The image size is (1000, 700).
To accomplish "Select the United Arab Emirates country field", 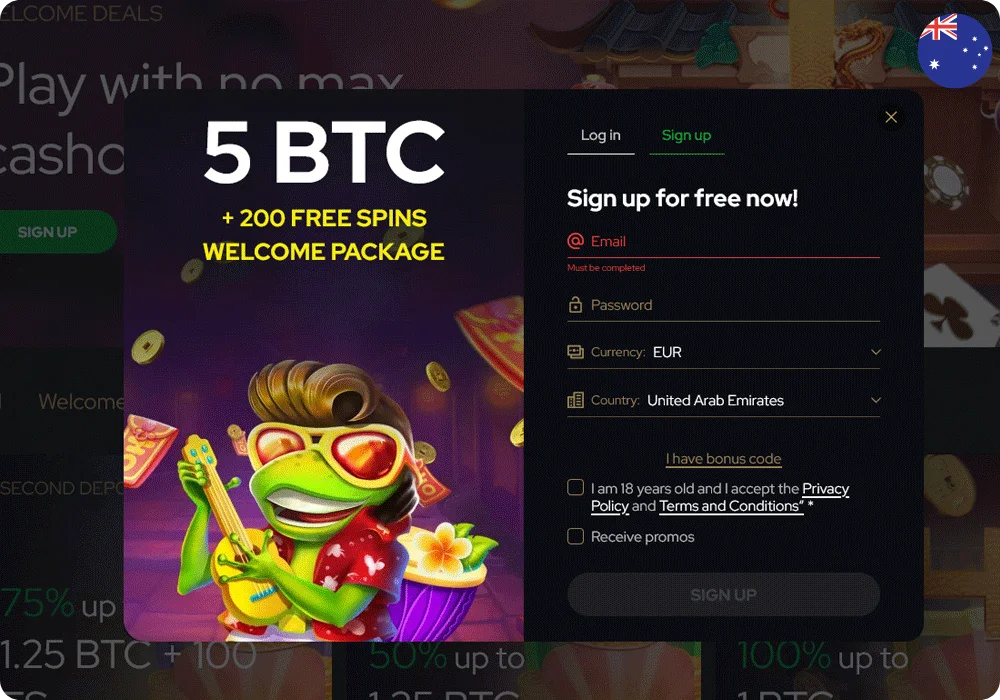I will [723, 400].
